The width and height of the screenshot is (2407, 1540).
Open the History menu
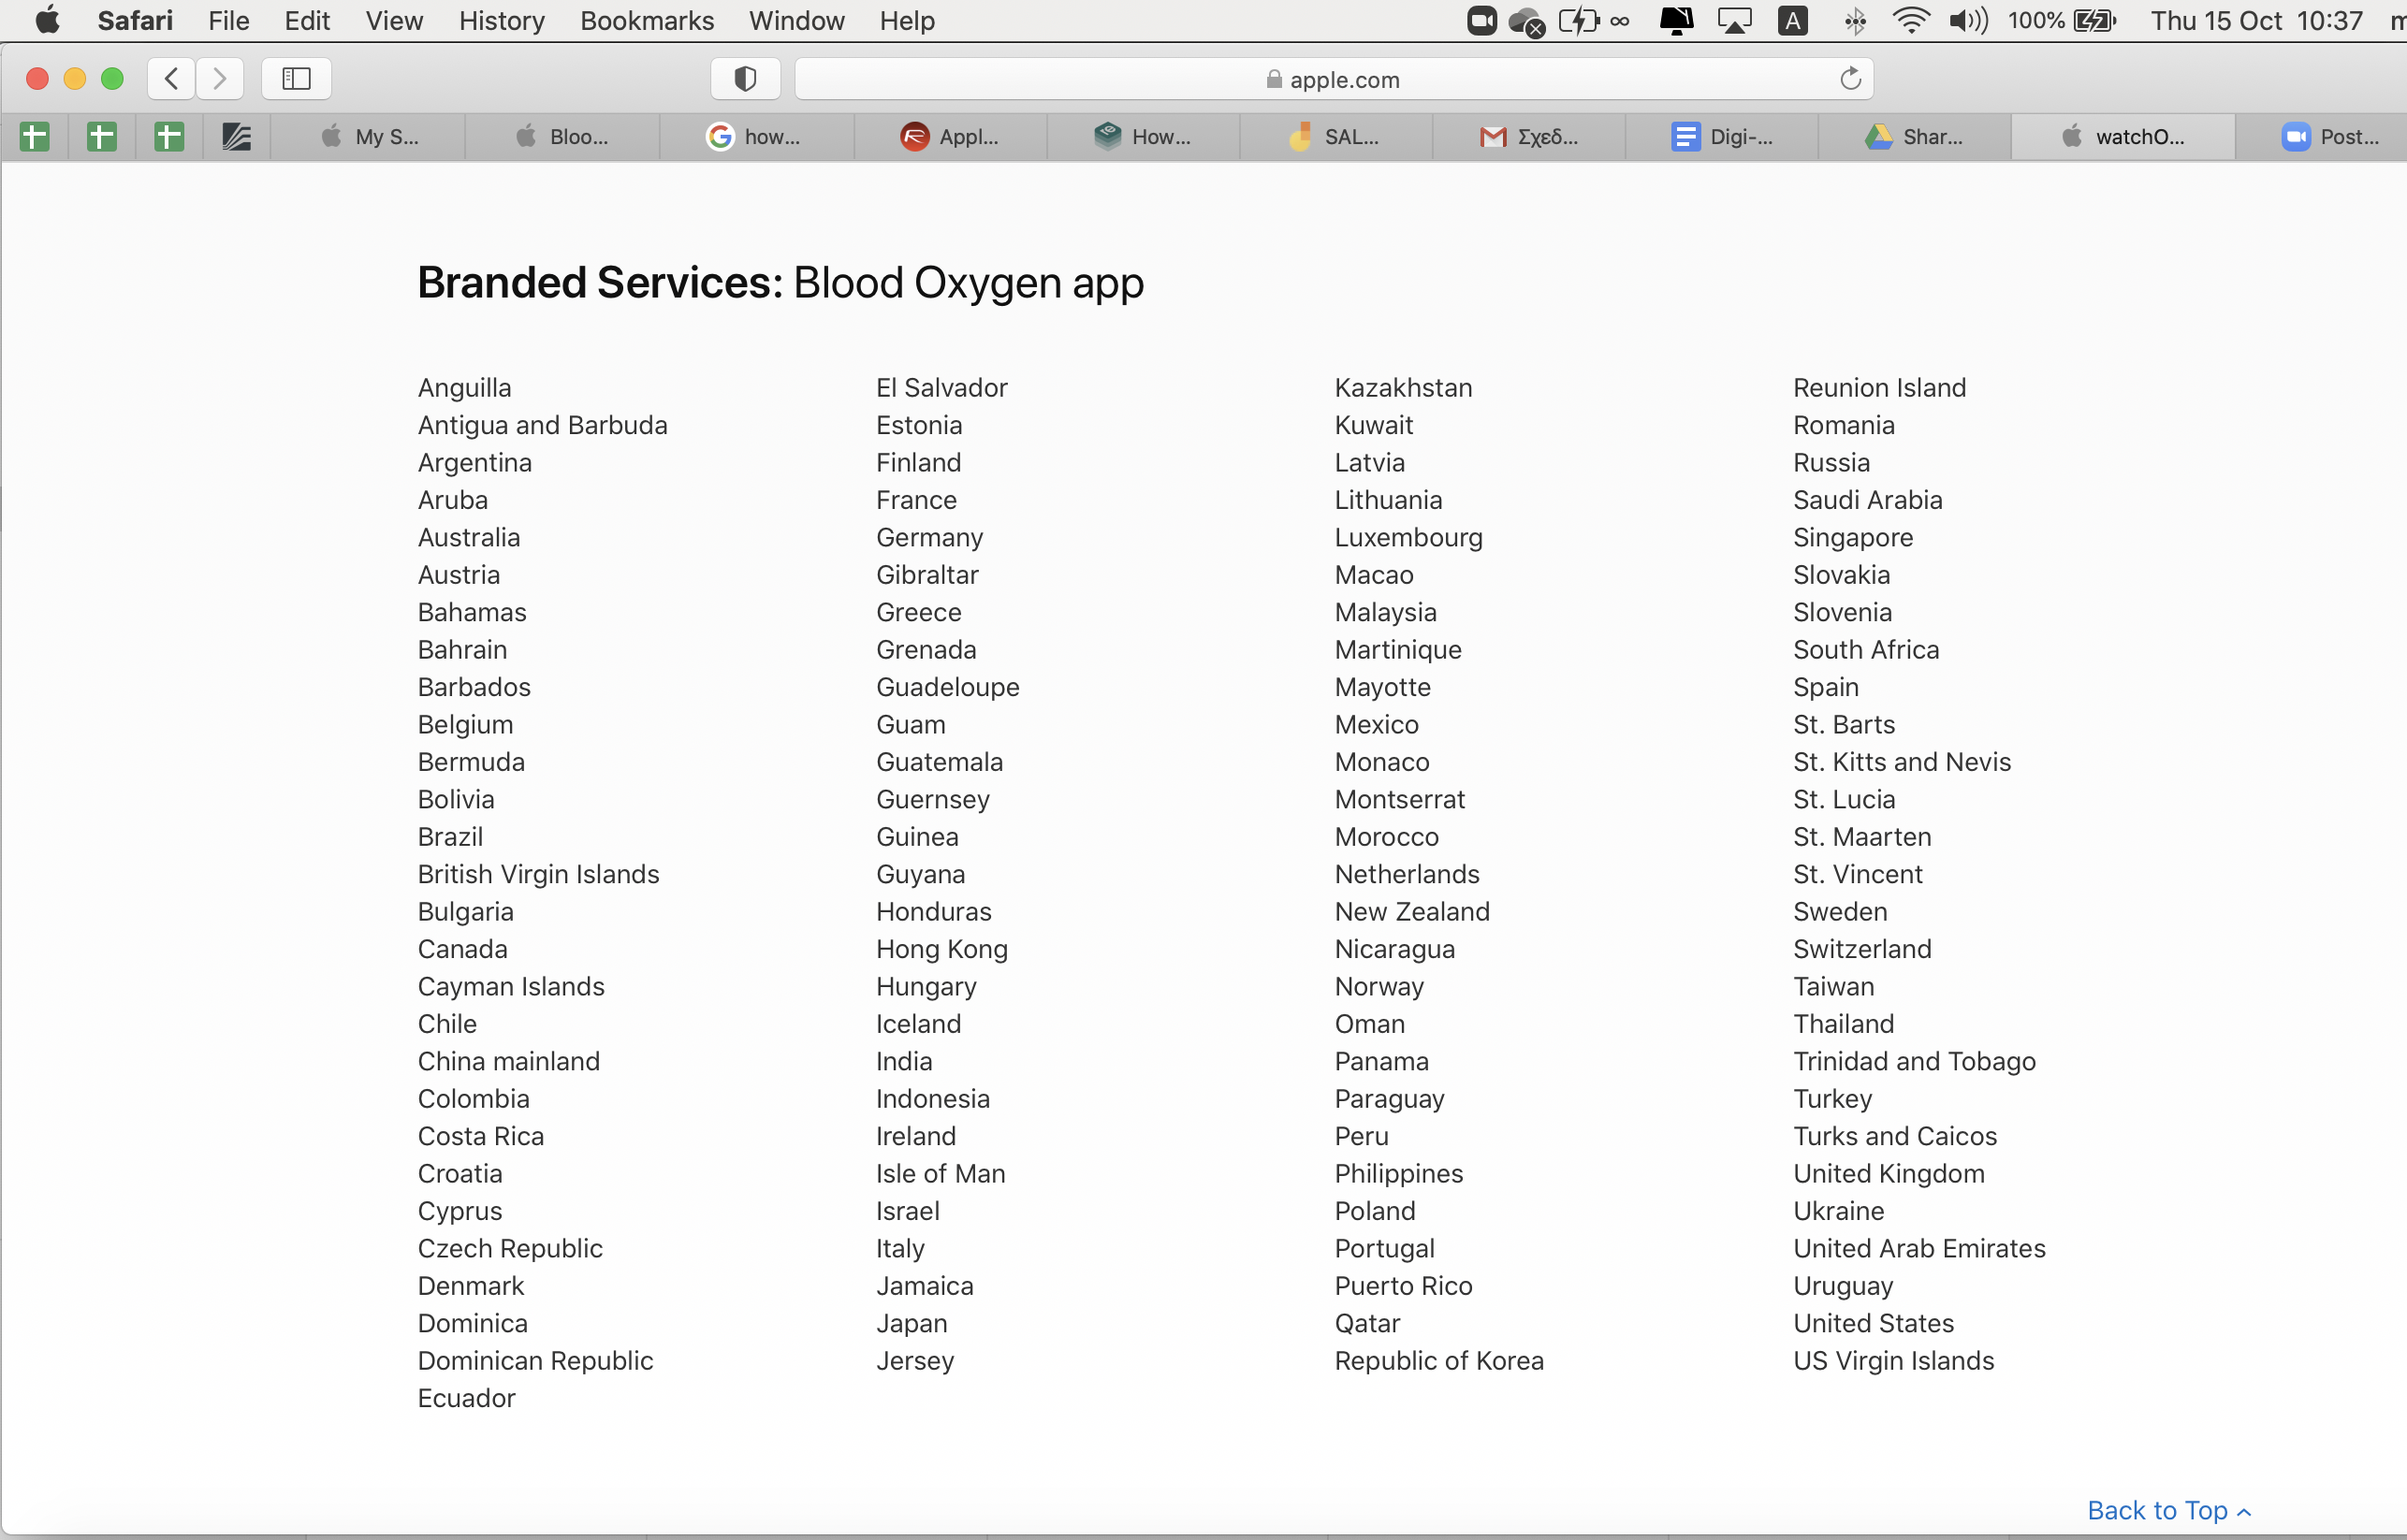501,20
